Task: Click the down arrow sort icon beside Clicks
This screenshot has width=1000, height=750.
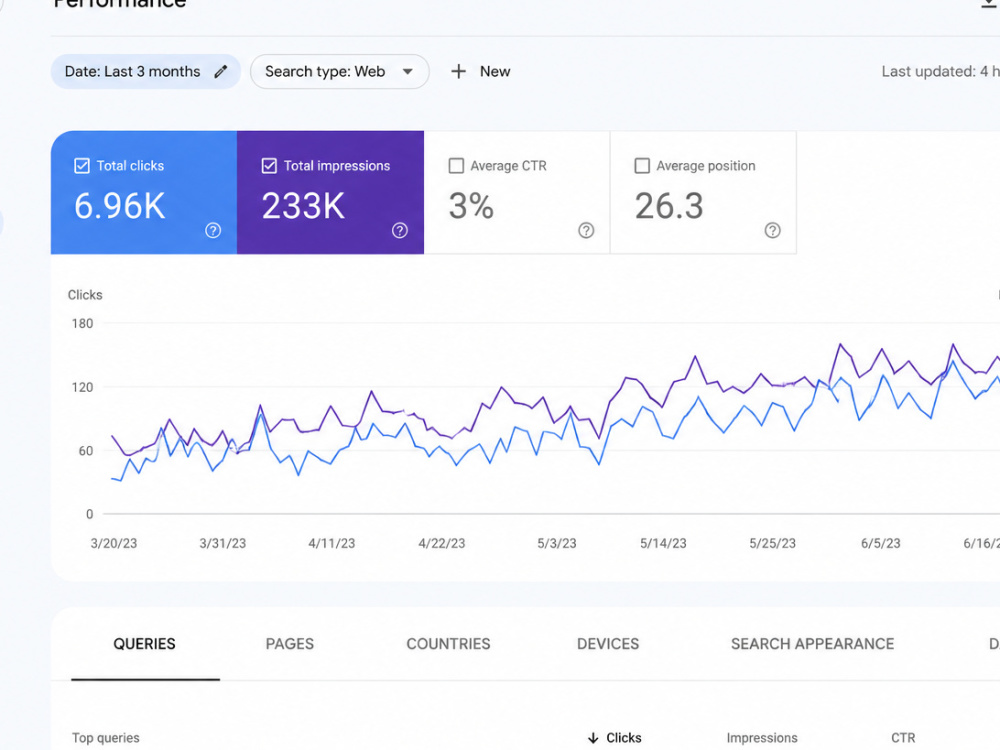Action: [x=593, y=738]
